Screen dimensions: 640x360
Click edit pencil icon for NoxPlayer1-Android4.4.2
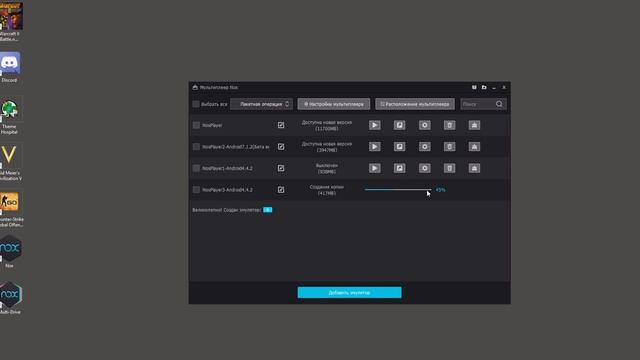tap(281, 168)
